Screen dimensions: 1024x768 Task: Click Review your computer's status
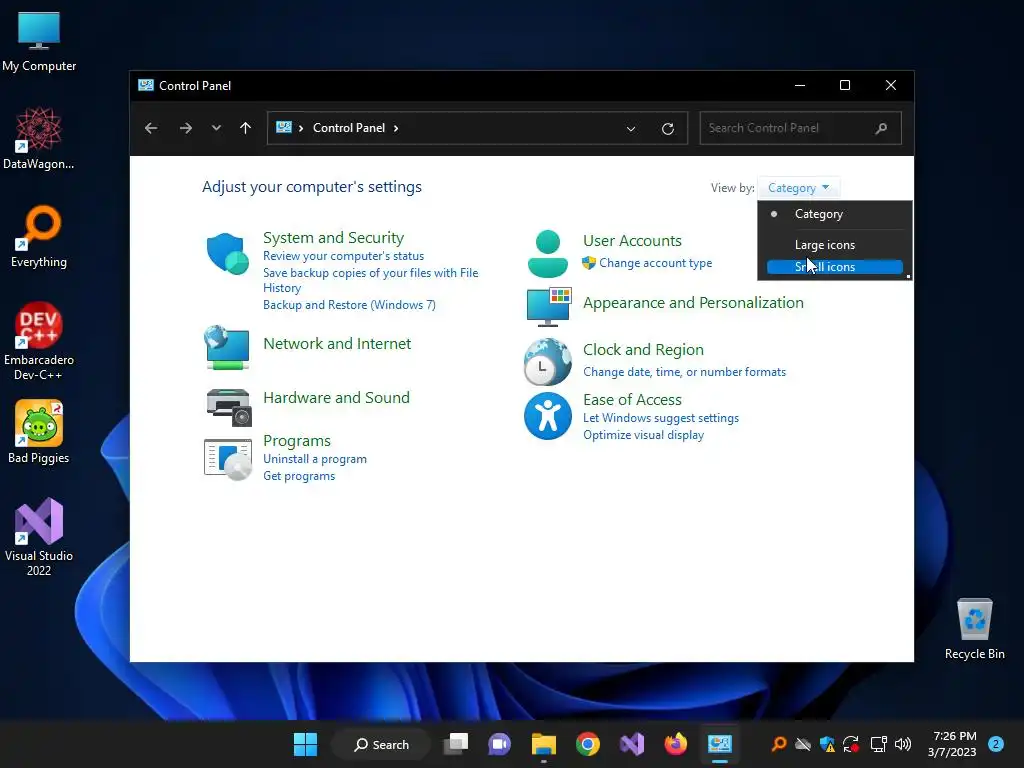click(344, 256)
